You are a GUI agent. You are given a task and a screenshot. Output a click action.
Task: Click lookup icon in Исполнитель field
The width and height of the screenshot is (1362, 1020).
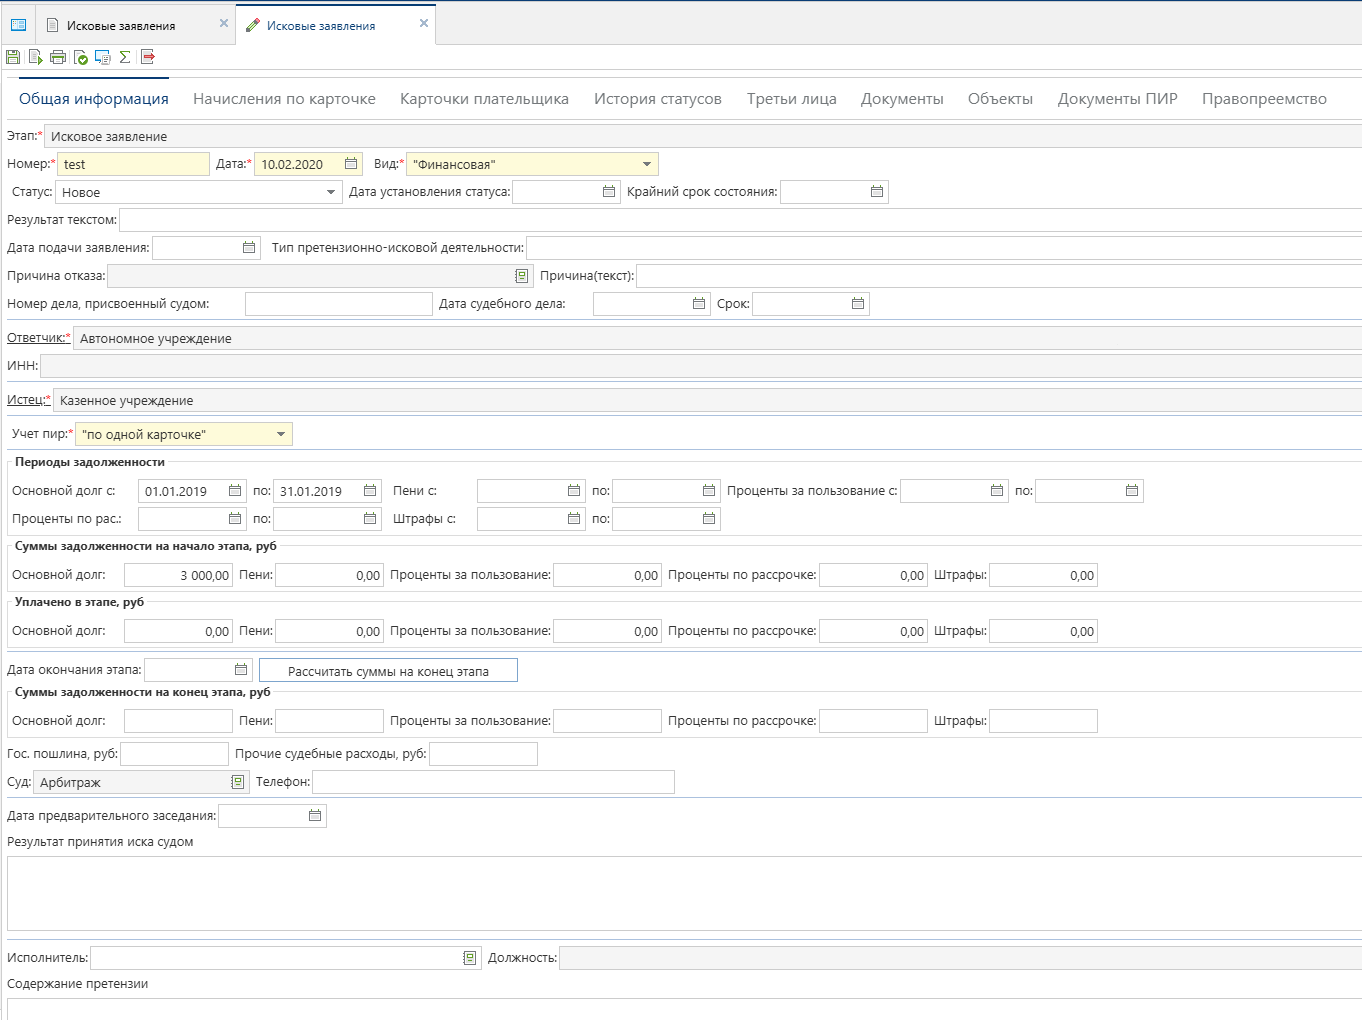pos(469,958)
